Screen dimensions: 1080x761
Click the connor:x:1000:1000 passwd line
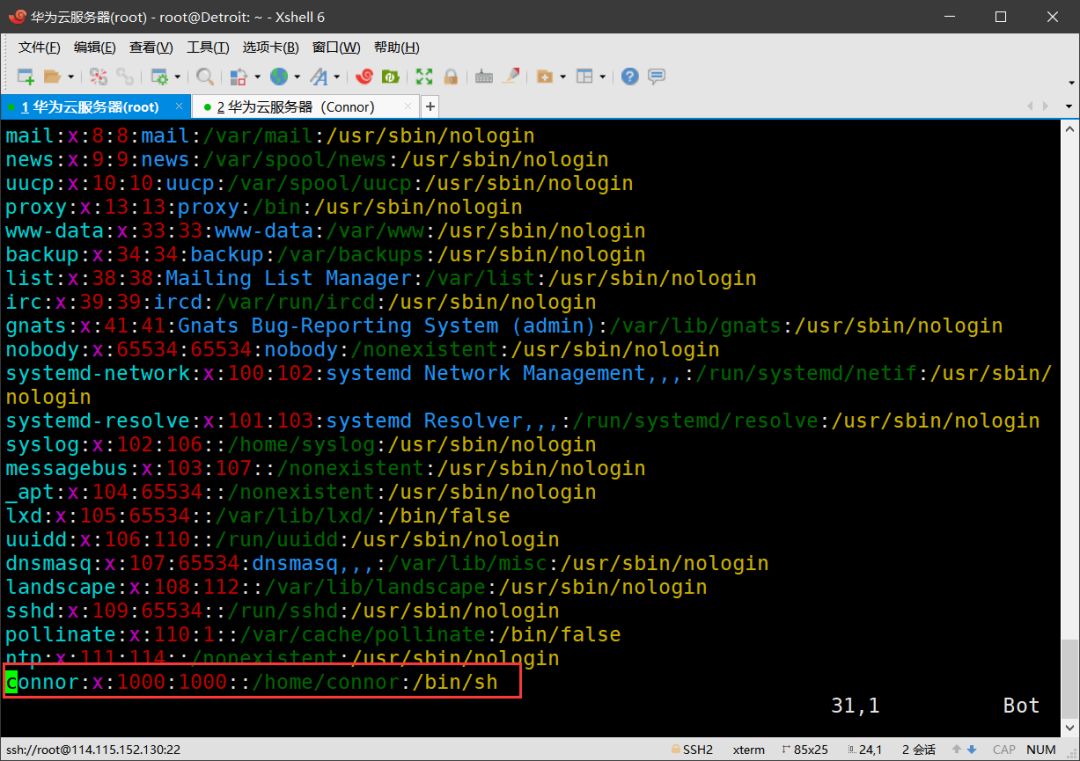pos(251,682)
